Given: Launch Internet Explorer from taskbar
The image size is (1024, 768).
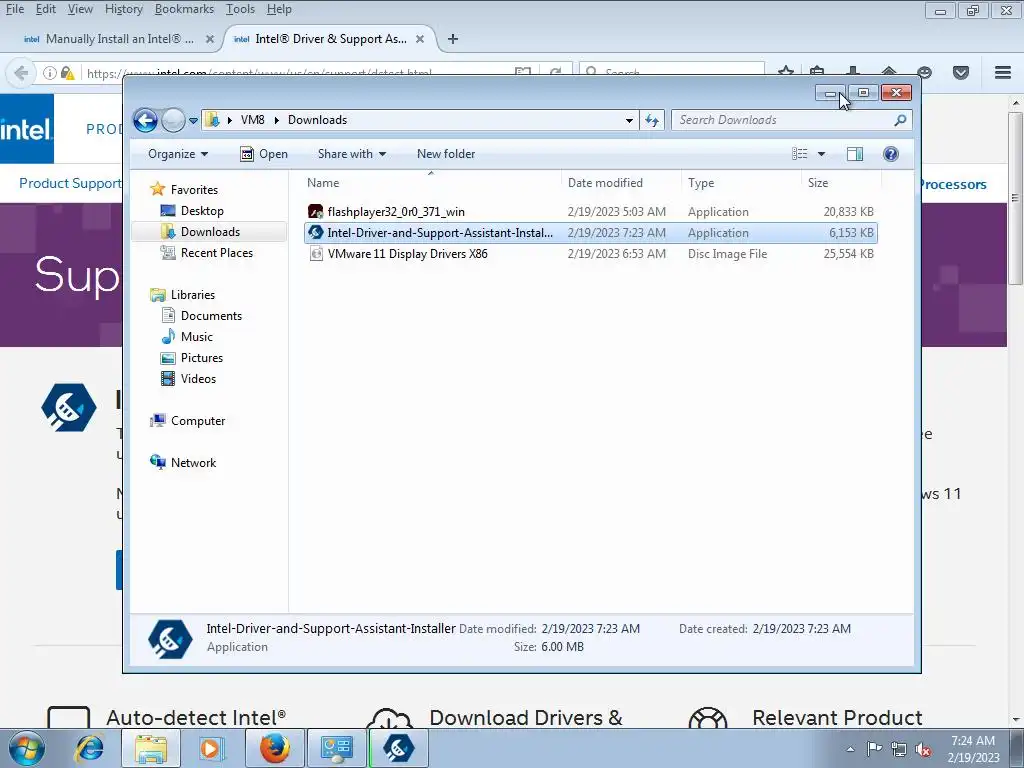Looking at the screenshot, I should [89, 748].
